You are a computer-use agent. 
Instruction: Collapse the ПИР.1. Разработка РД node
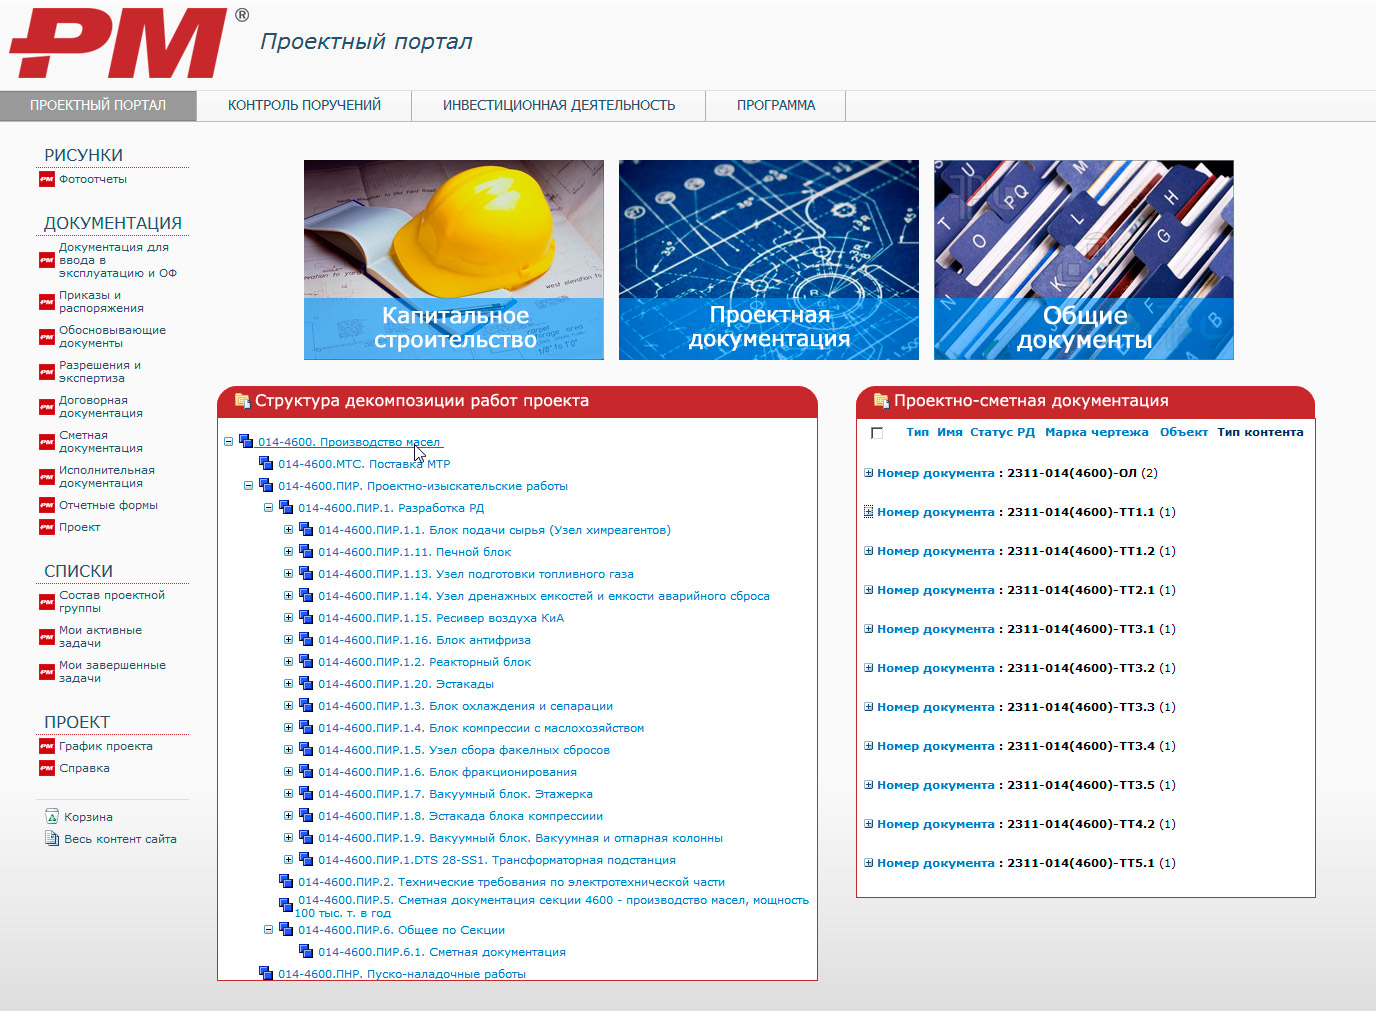pos(268,507)
